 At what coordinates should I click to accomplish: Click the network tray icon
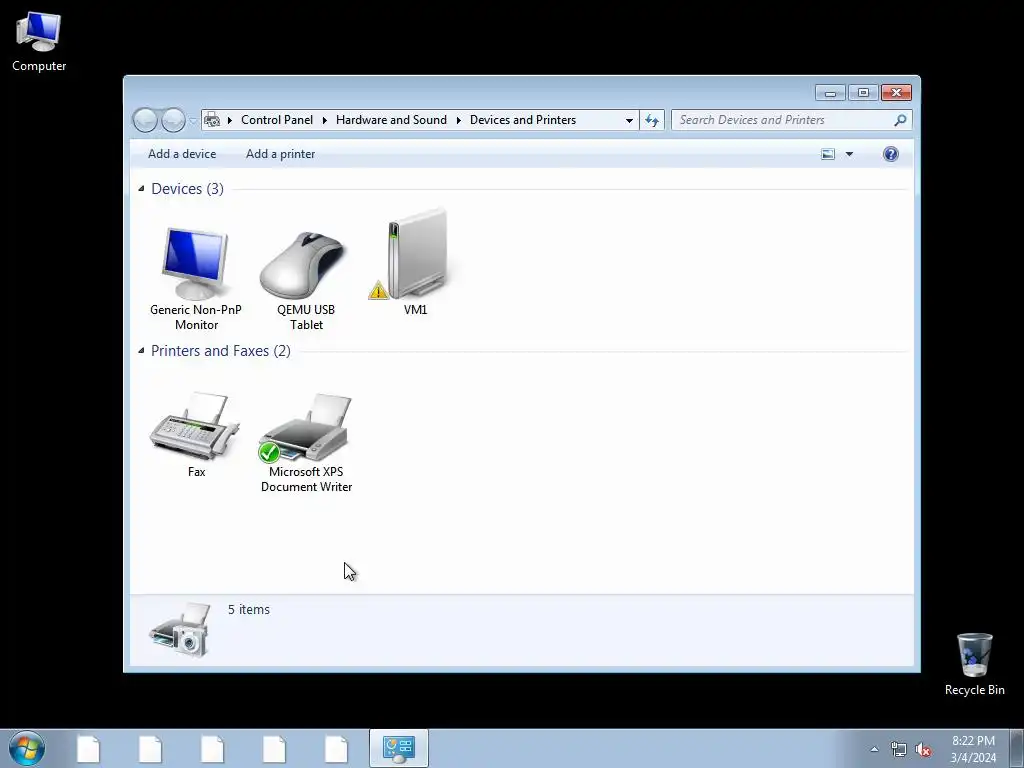899,750
